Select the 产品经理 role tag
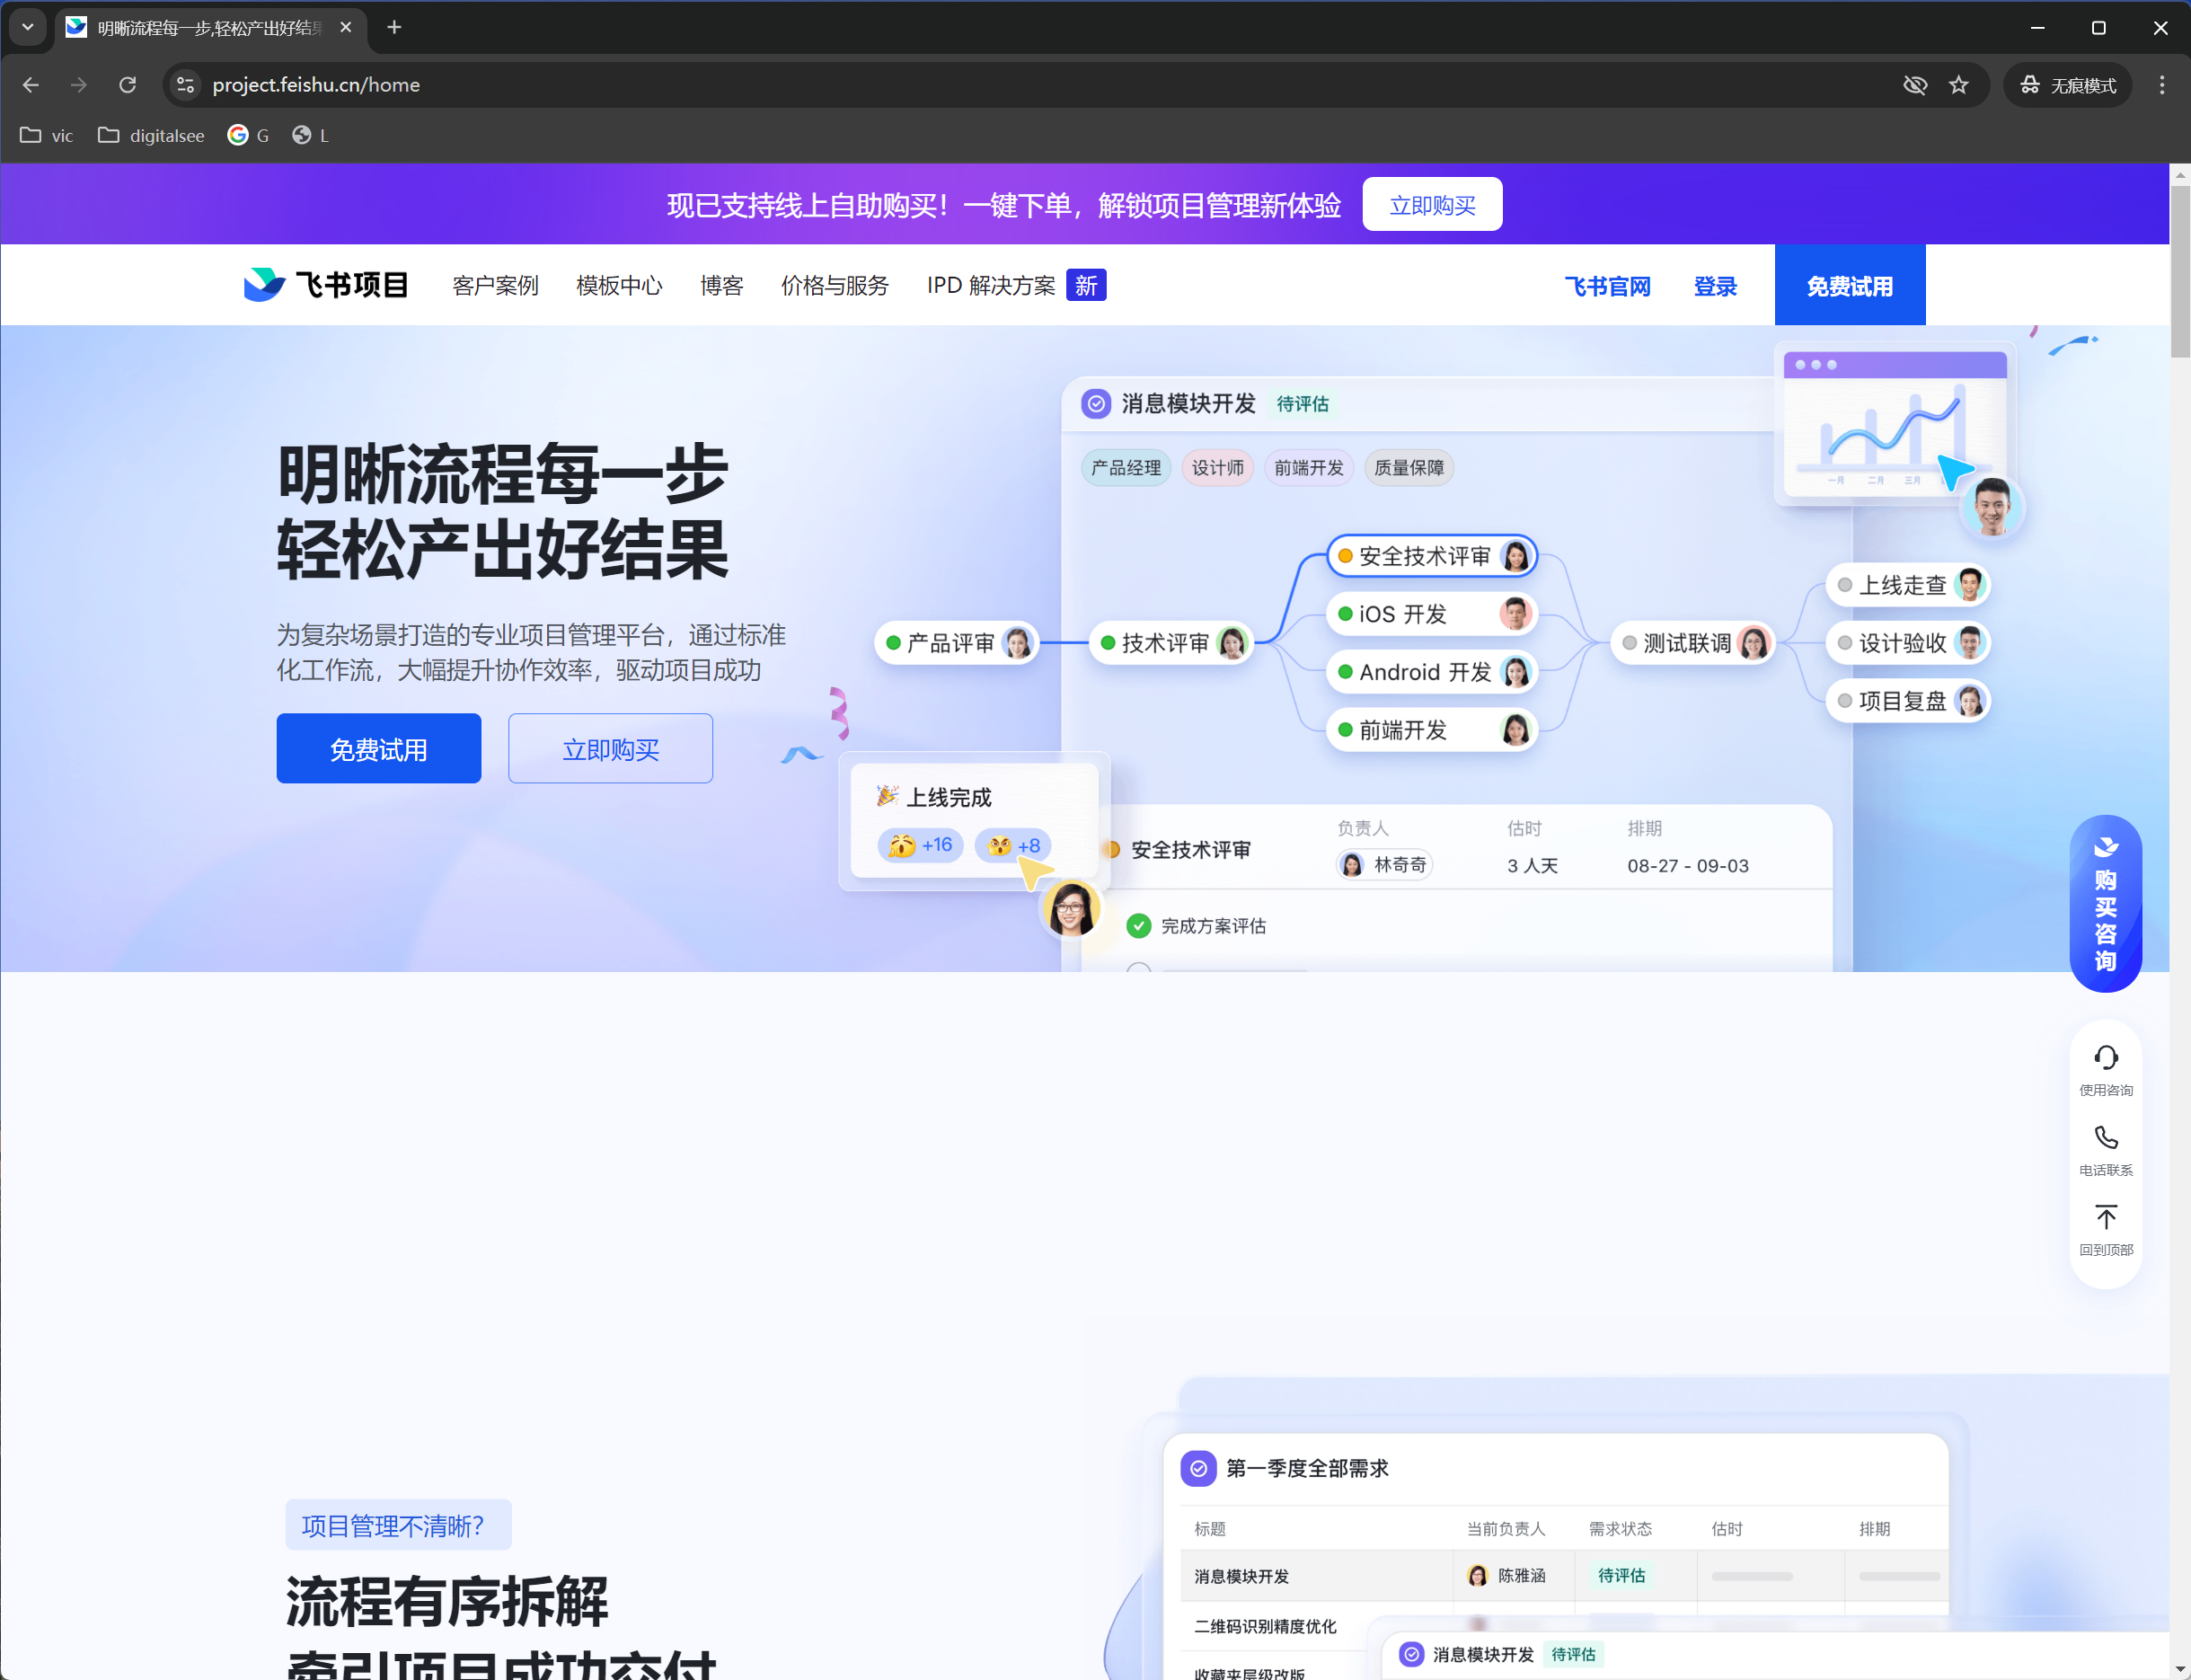The image size is (2191, 1680). tap(1126, 467)
